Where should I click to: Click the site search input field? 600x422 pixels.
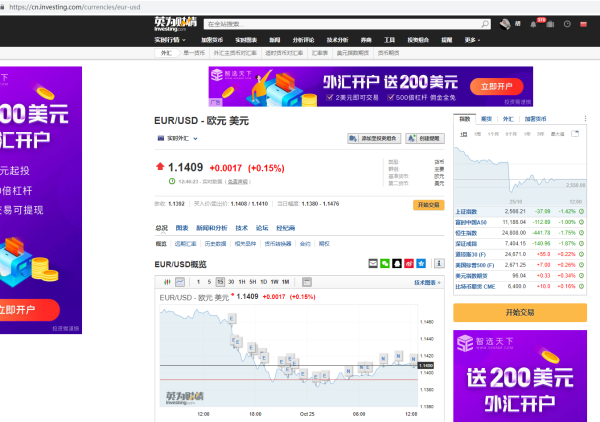342,24
